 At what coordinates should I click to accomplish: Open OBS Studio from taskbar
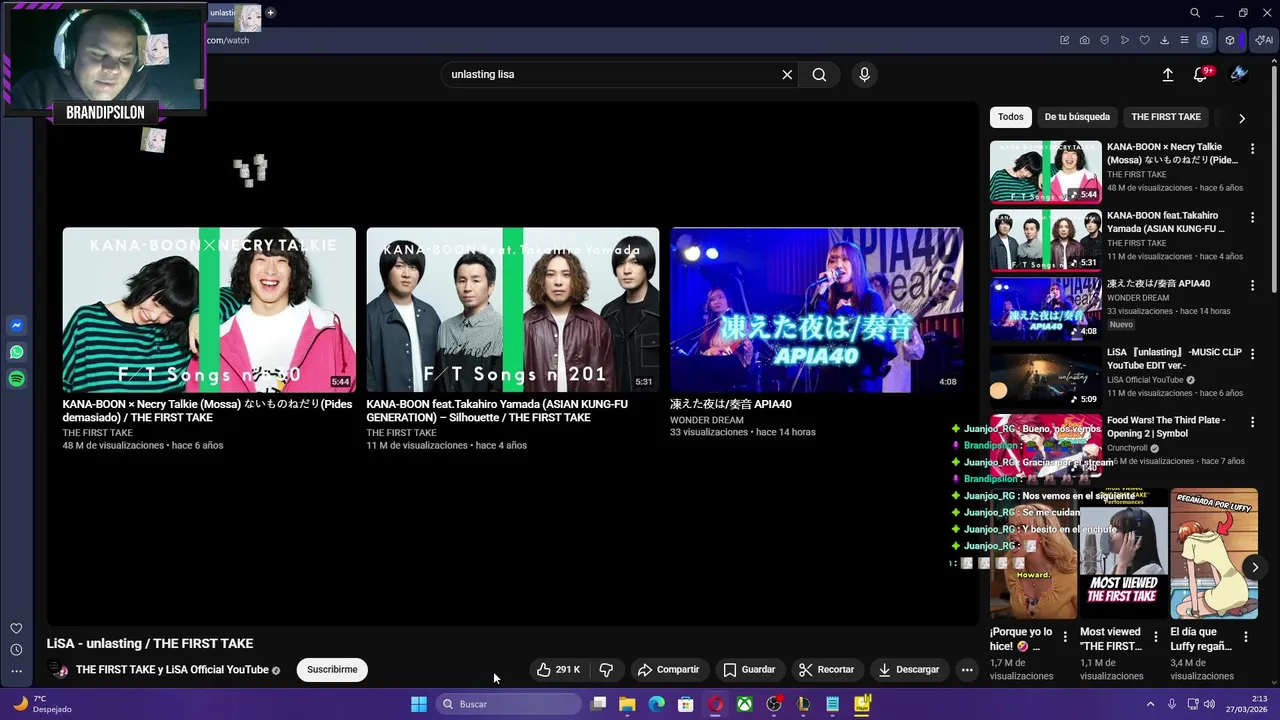coord(774,704)
